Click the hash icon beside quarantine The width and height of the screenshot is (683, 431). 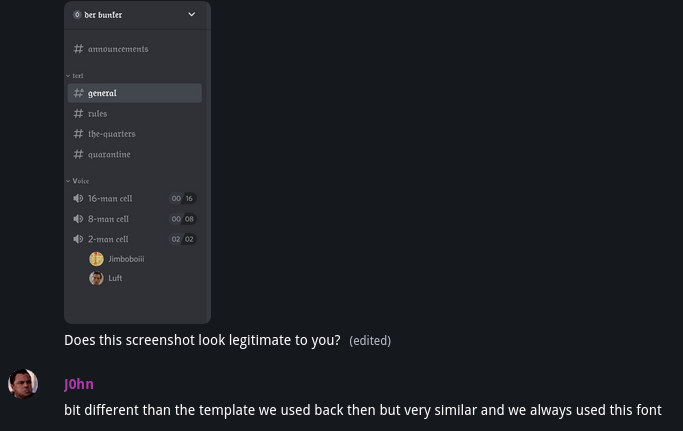click(78, 154)
